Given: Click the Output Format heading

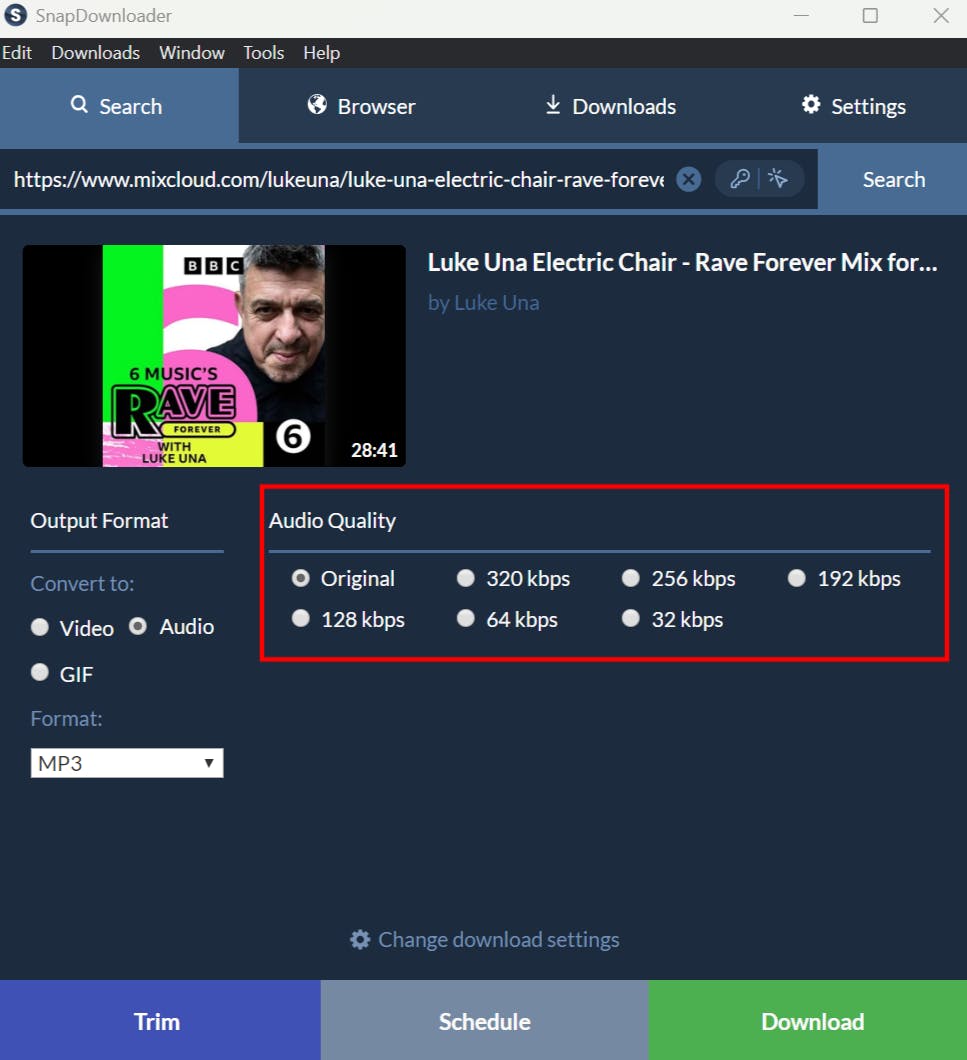Looking at the screenshot, I should 99,521.
